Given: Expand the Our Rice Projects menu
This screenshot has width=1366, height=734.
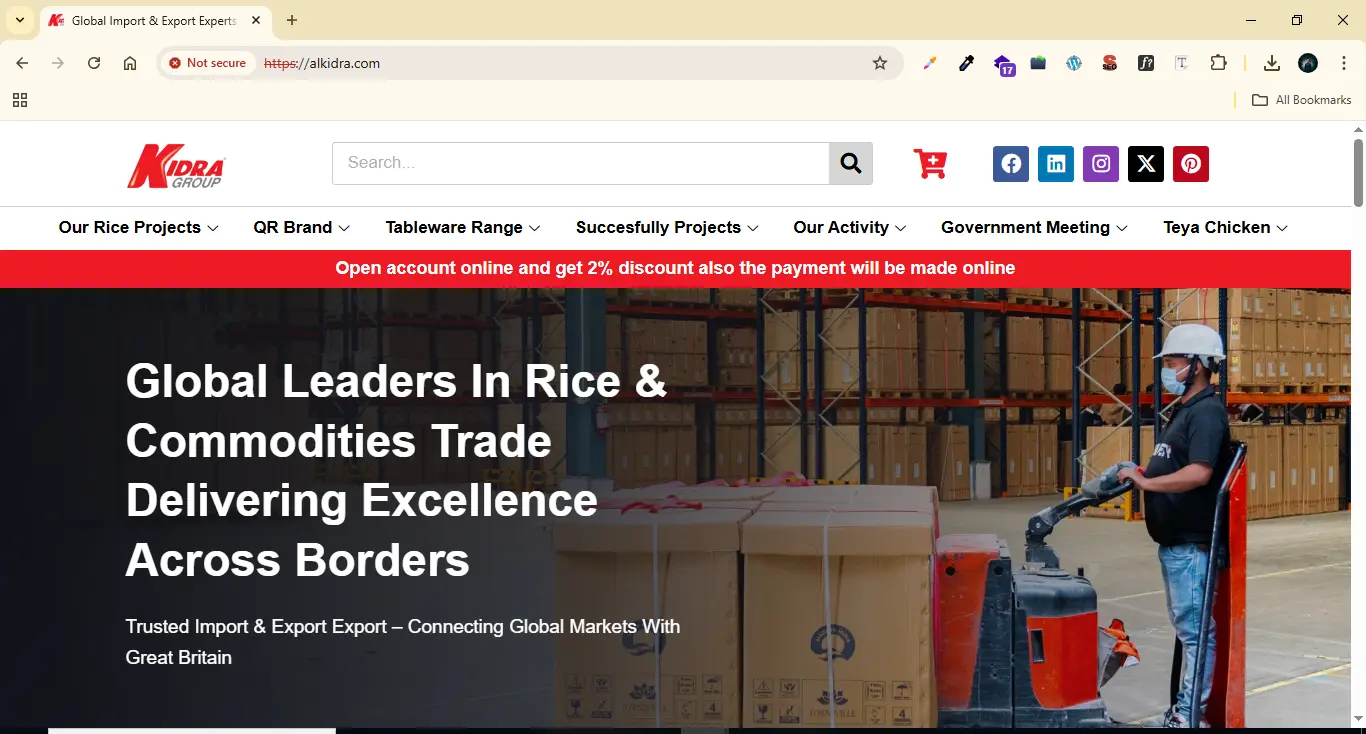Looking at the screenshot, I should (138, 228).
